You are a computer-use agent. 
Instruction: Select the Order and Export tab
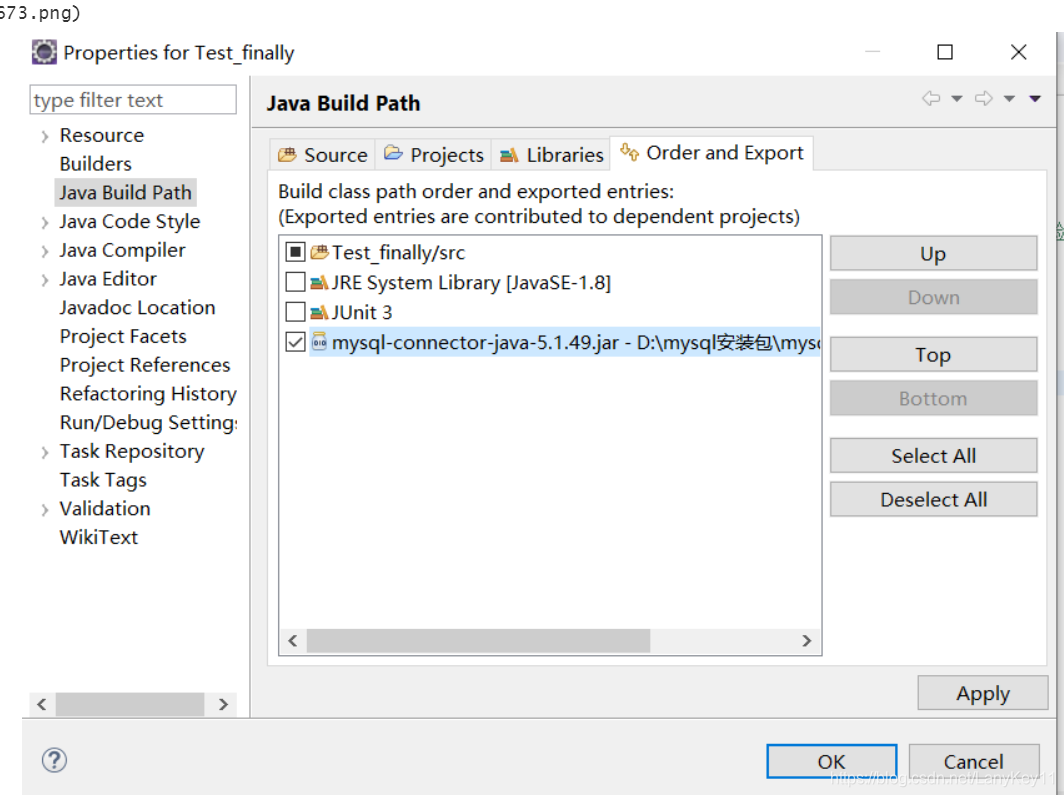coord(712,153)
